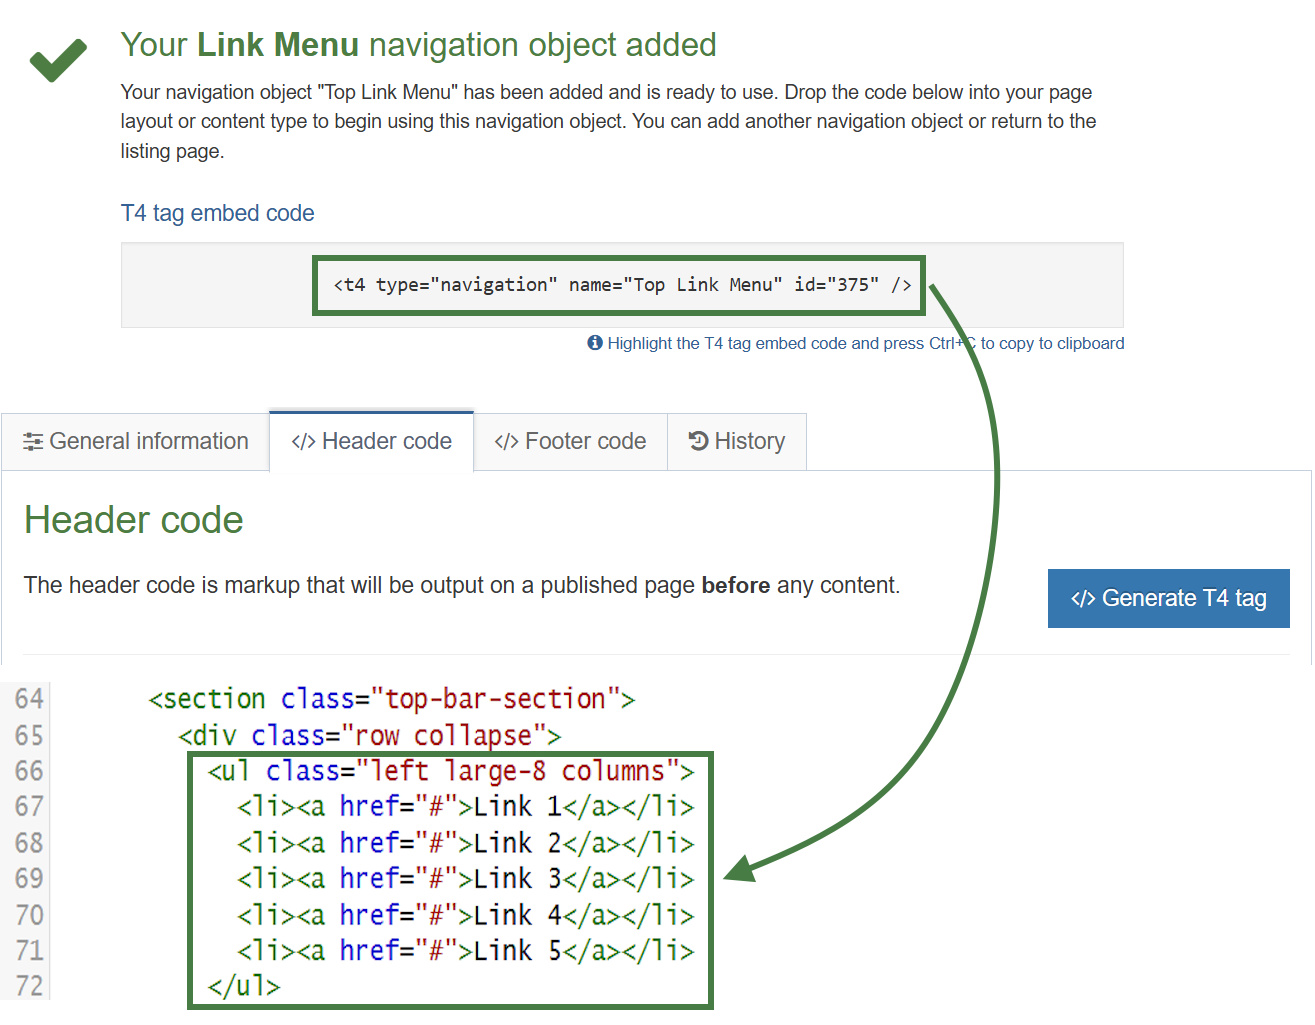Click the sliders icon on General information tab

tap(33, 441)
